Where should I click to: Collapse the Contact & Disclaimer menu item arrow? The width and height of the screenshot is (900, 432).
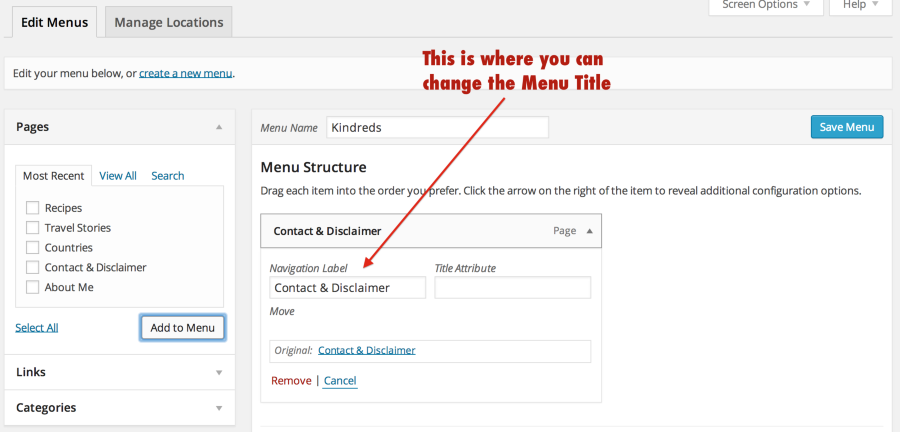pos(589,231)
